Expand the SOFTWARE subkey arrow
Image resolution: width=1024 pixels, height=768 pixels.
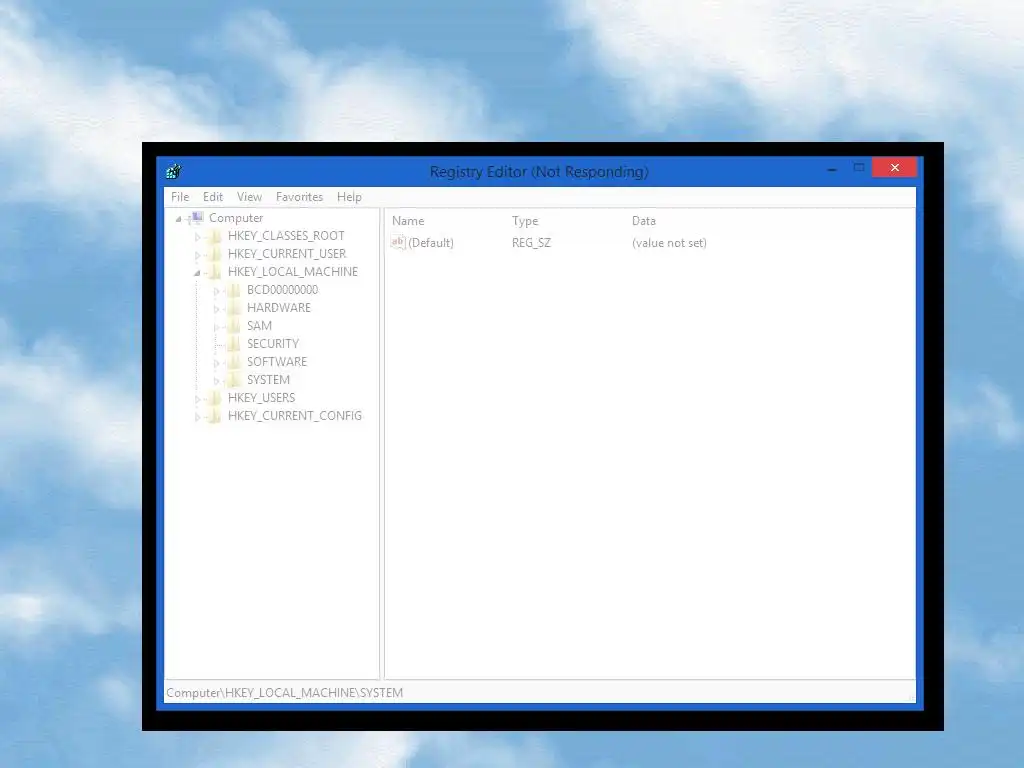pyautogui.click(x=217, y=362)
